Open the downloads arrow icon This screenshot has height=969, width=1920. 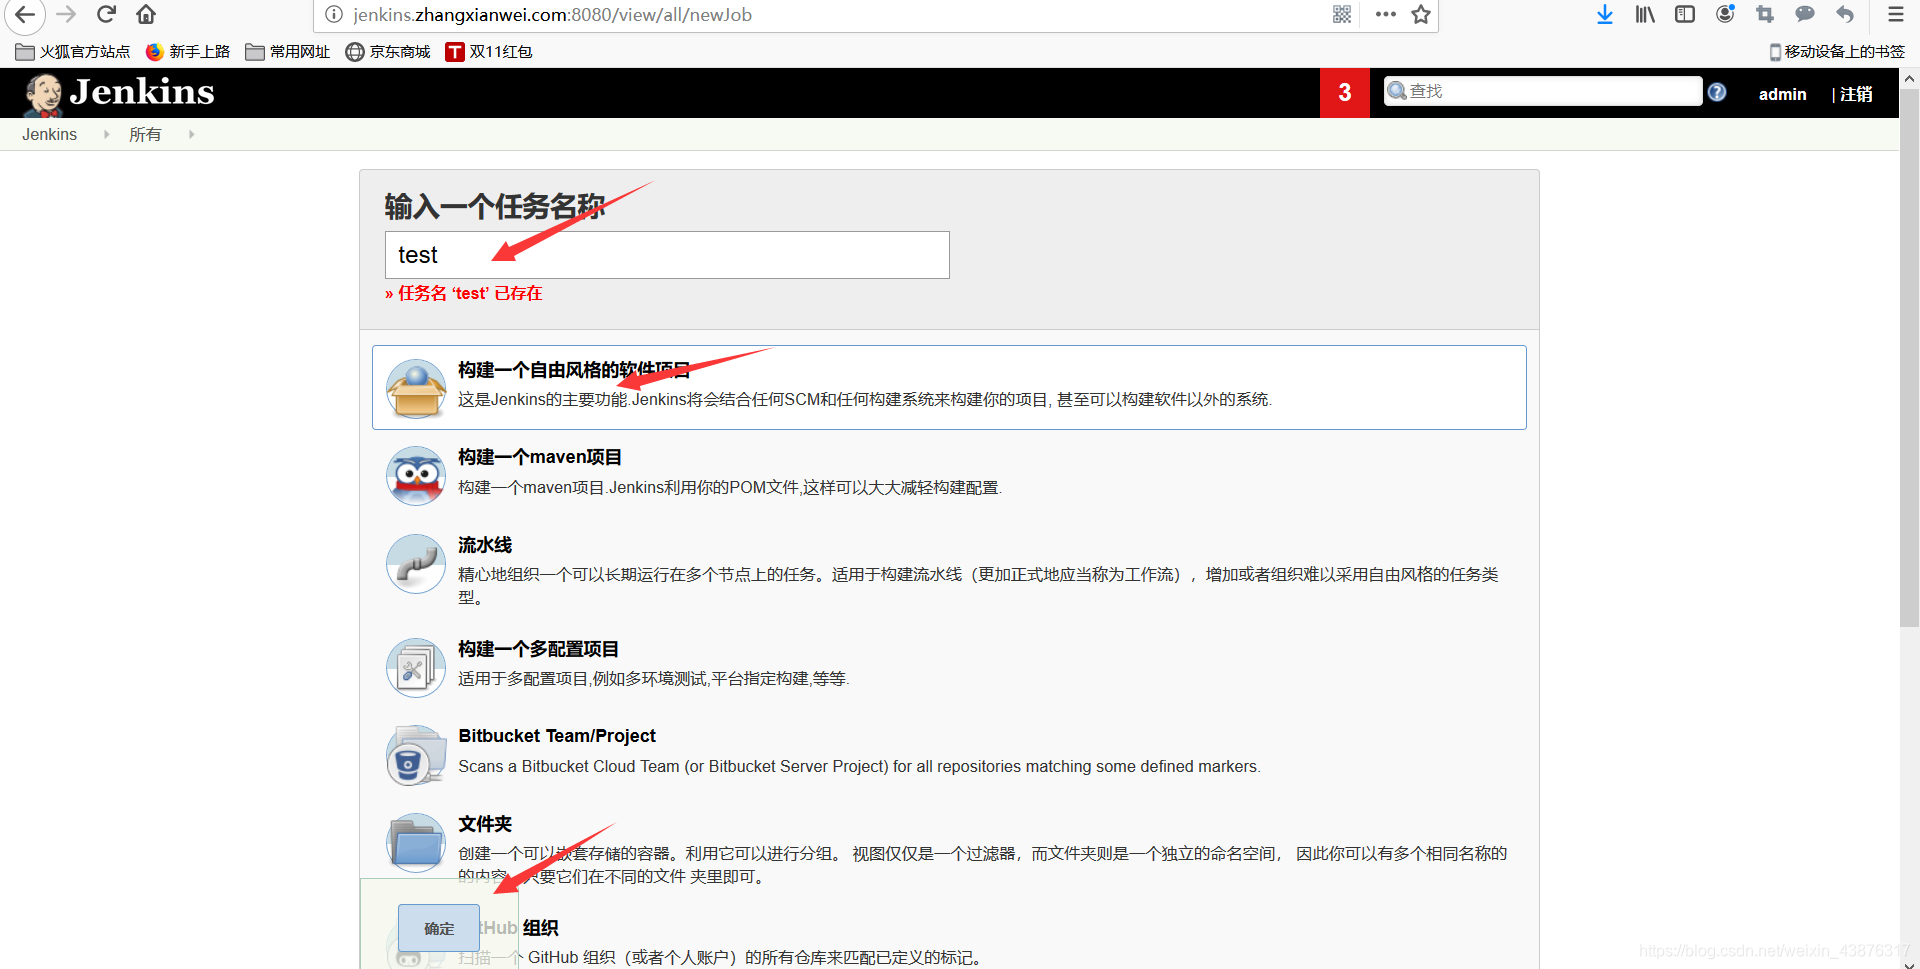pos(1605,14)
